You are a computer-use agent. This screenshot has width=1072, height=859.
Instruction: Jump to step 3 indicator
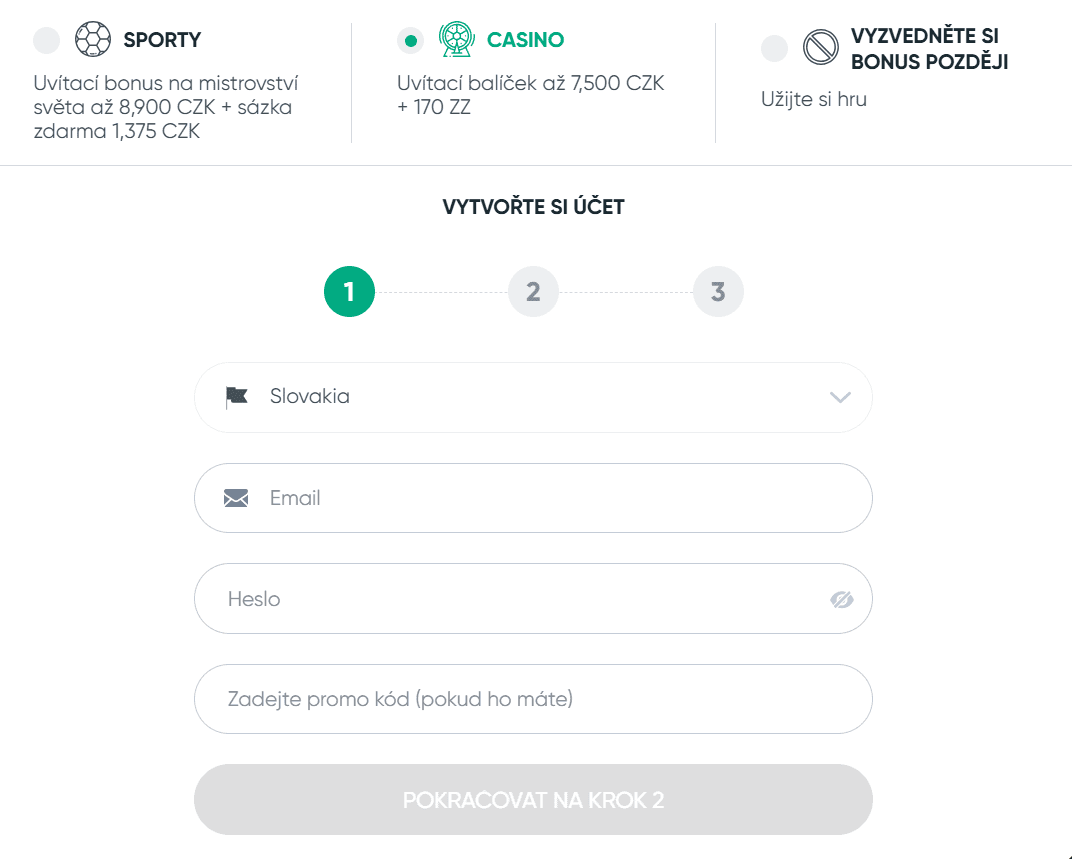click(718, 291)
